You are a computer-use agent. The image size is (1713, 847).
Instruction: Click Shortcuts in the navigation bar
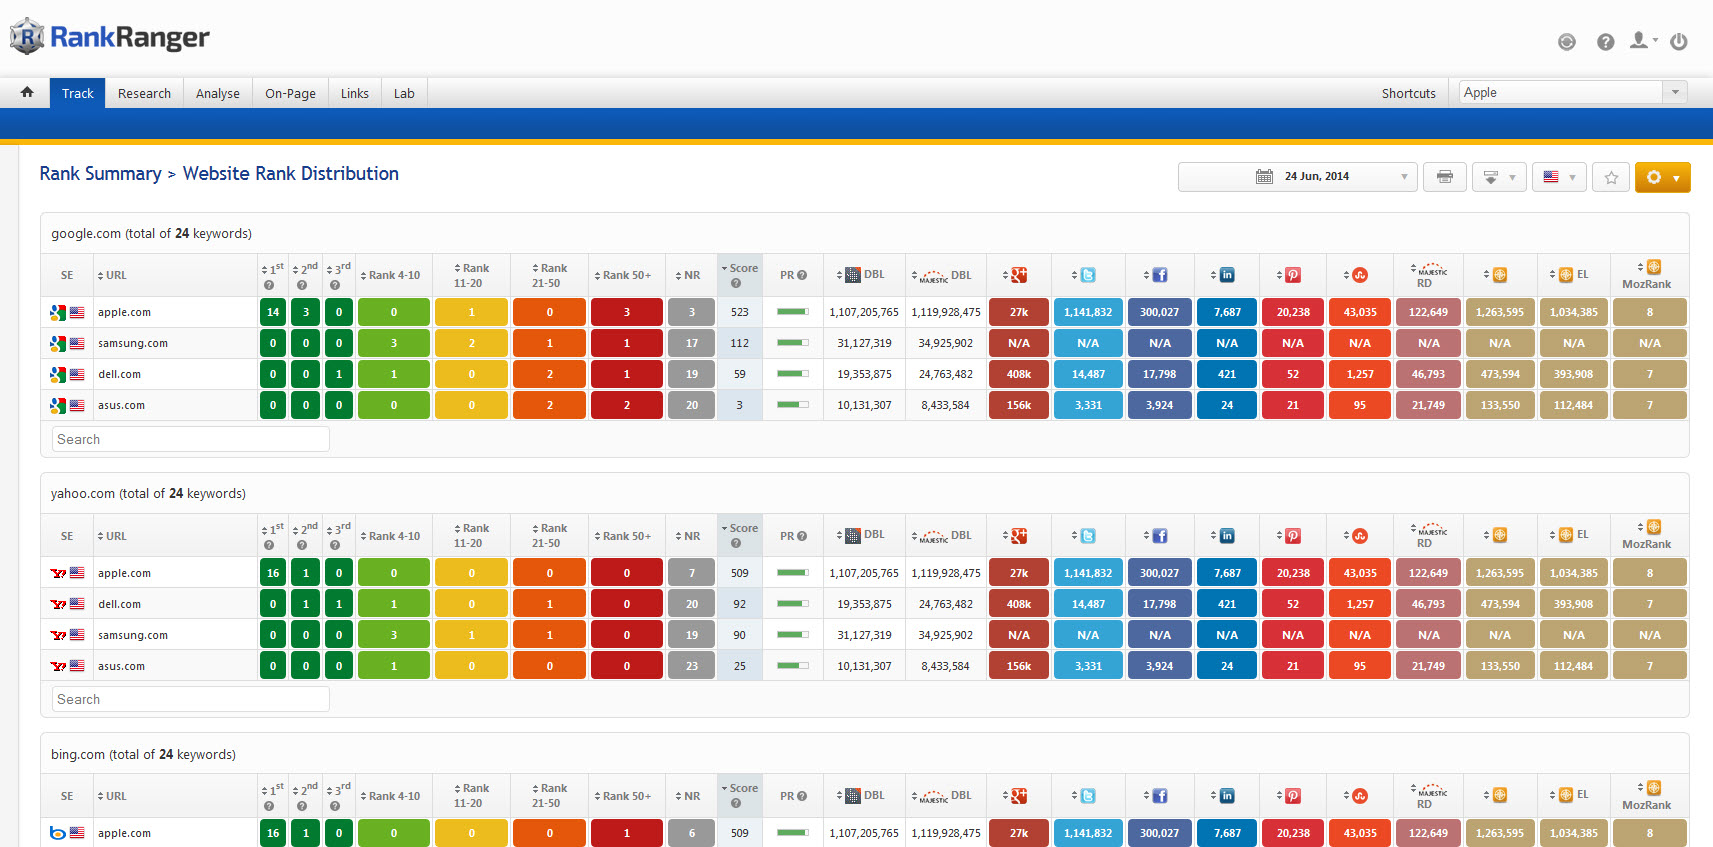point(1408,93)
